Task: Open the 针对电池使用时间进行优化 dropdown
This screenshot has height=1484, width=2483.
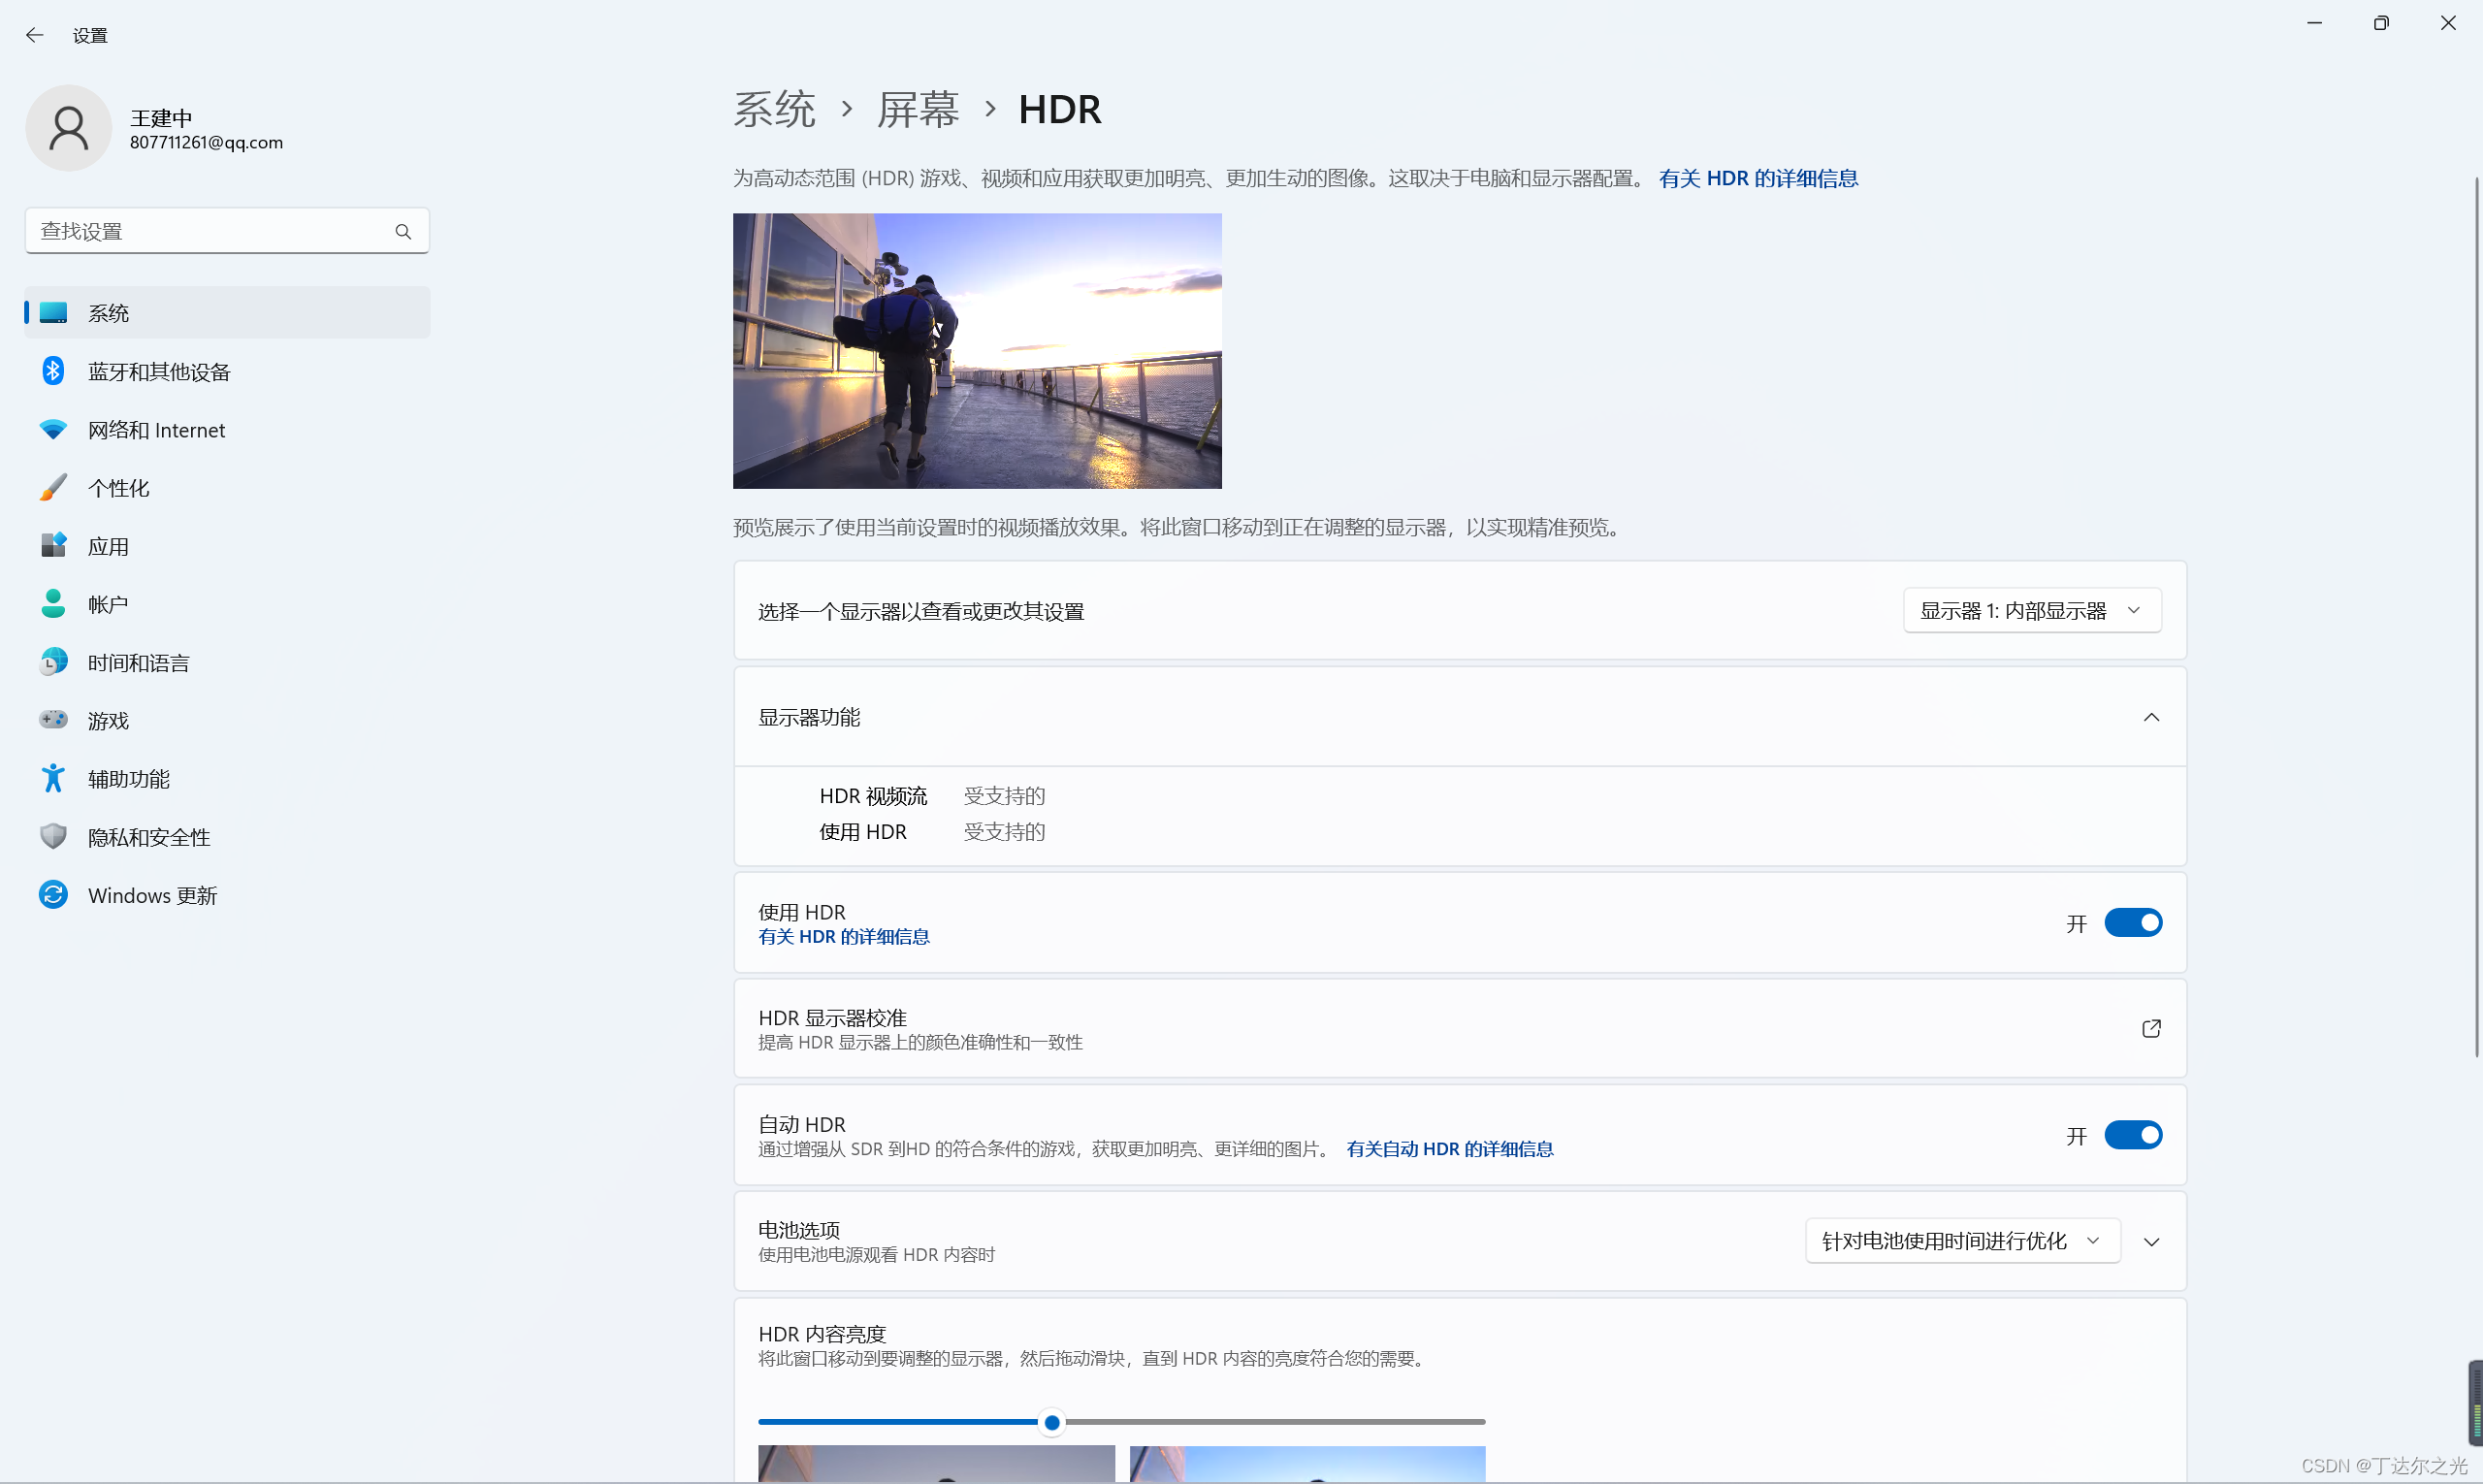Action: pyautogui.click(x=1963, y=1242)
